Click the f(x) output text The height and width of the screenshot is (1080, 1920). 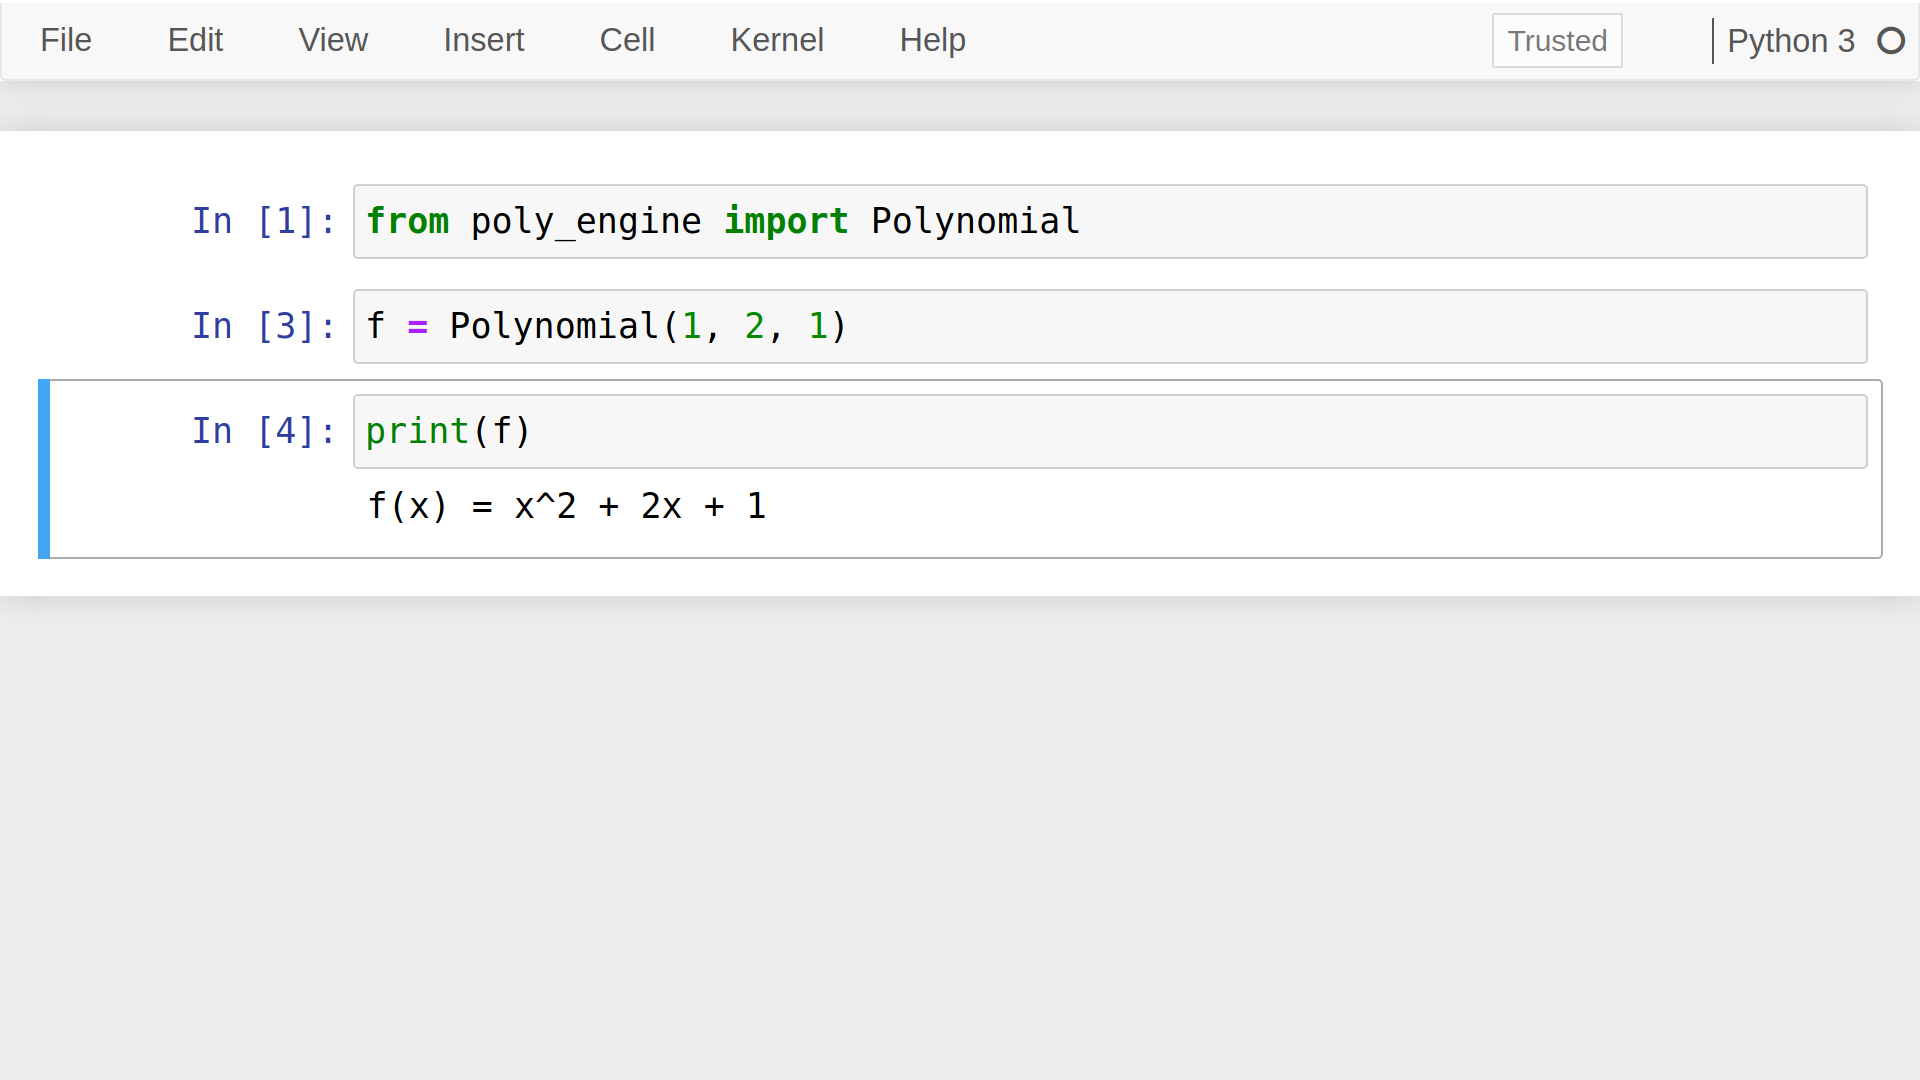[566, 506]
